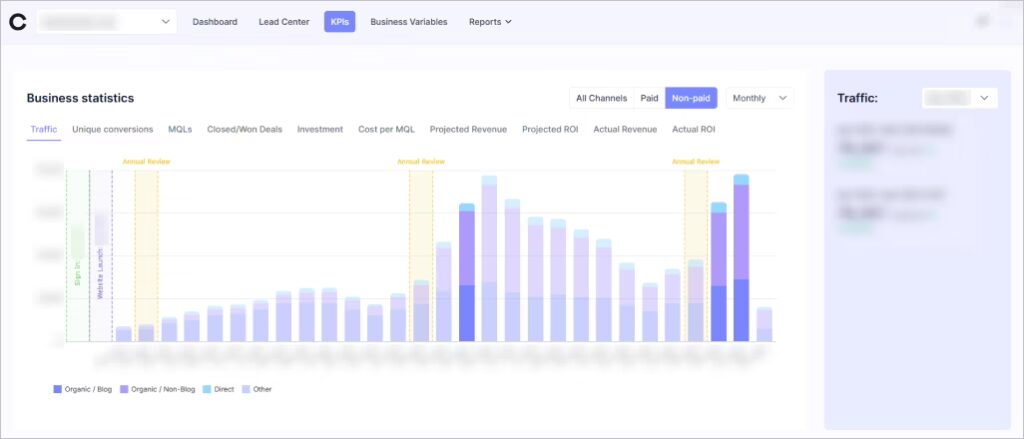The image size is (1024, 439).
Task: Open the Business Variables page
Action: (x=409, y=22)
